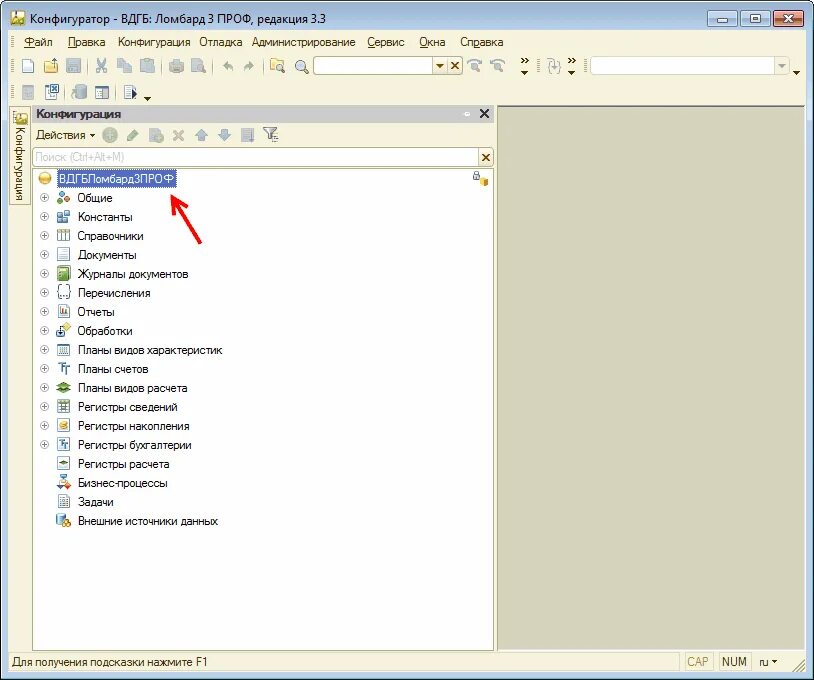Clear the Поиск field in configuration panel
Viewport: 814px width, 680px height.
coord(486,157)
